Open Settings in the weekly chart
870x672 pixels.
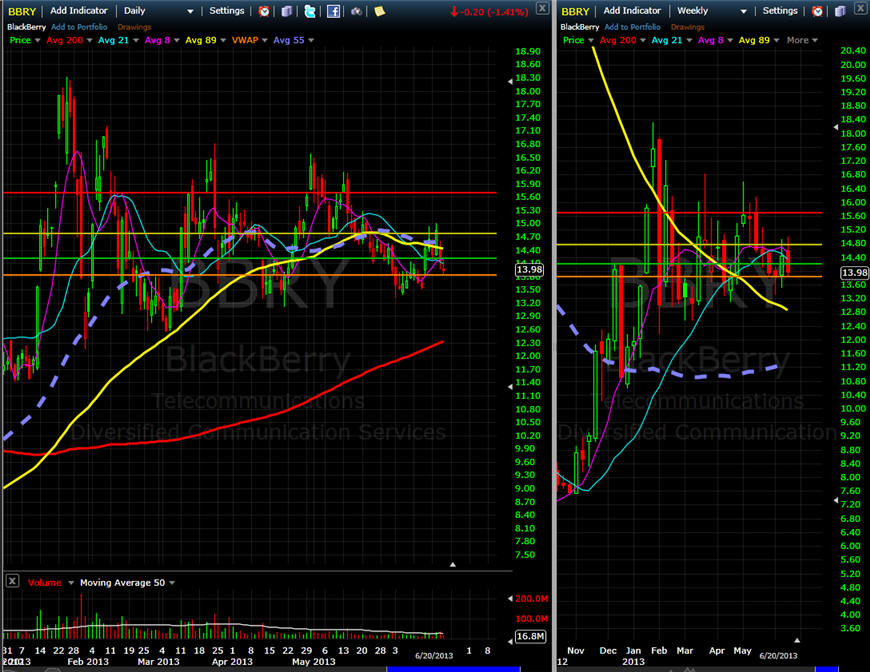pos(780,11)
